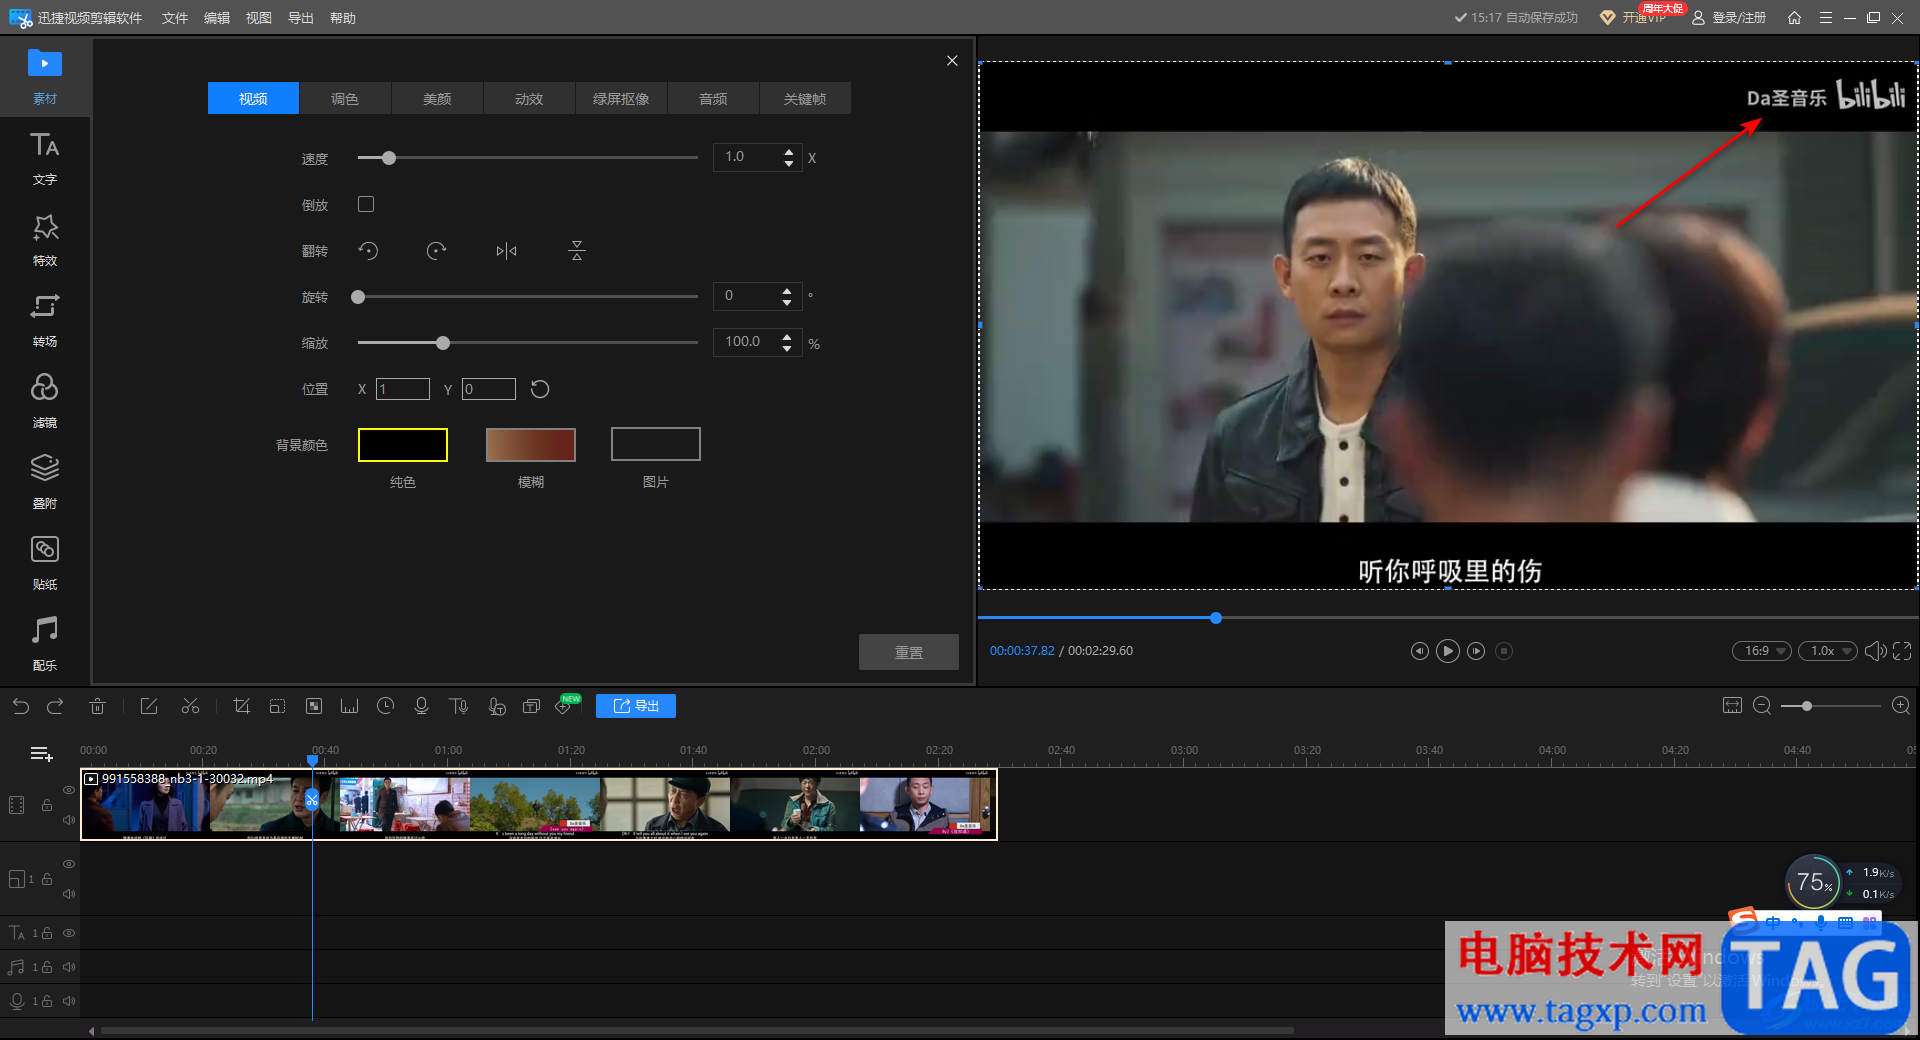Hide the main video track with eye icon
Image resolution: width=1920 pixels, height=1040 pixels.
click(69, 790)
